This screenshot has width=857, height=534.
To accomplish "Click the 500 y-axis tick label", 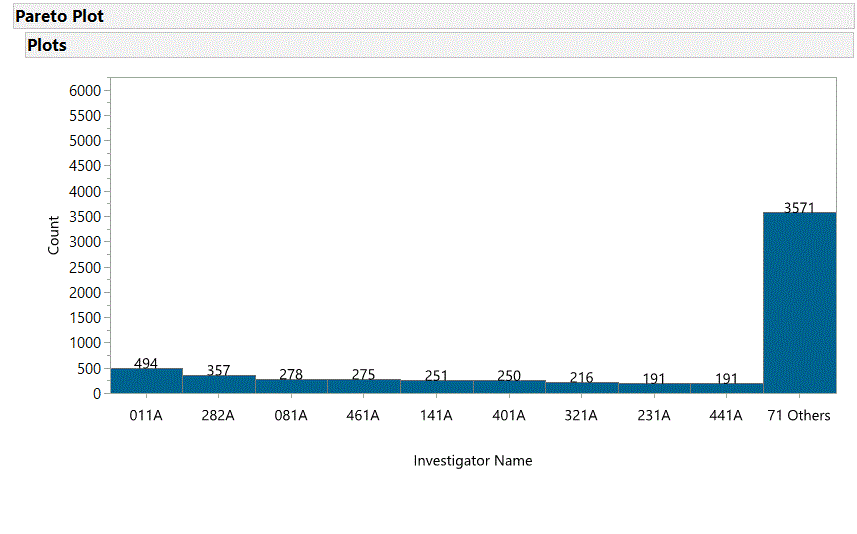I will tap(89, 369).
